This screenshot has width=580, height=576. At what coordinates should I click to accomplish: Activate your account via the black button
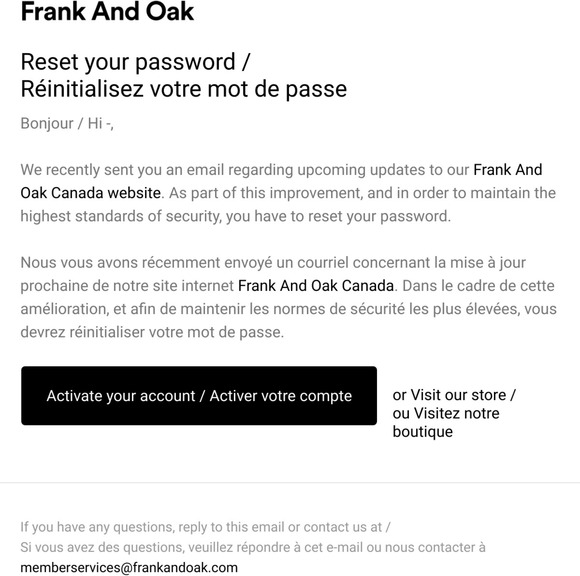click(x=199, y=395)
